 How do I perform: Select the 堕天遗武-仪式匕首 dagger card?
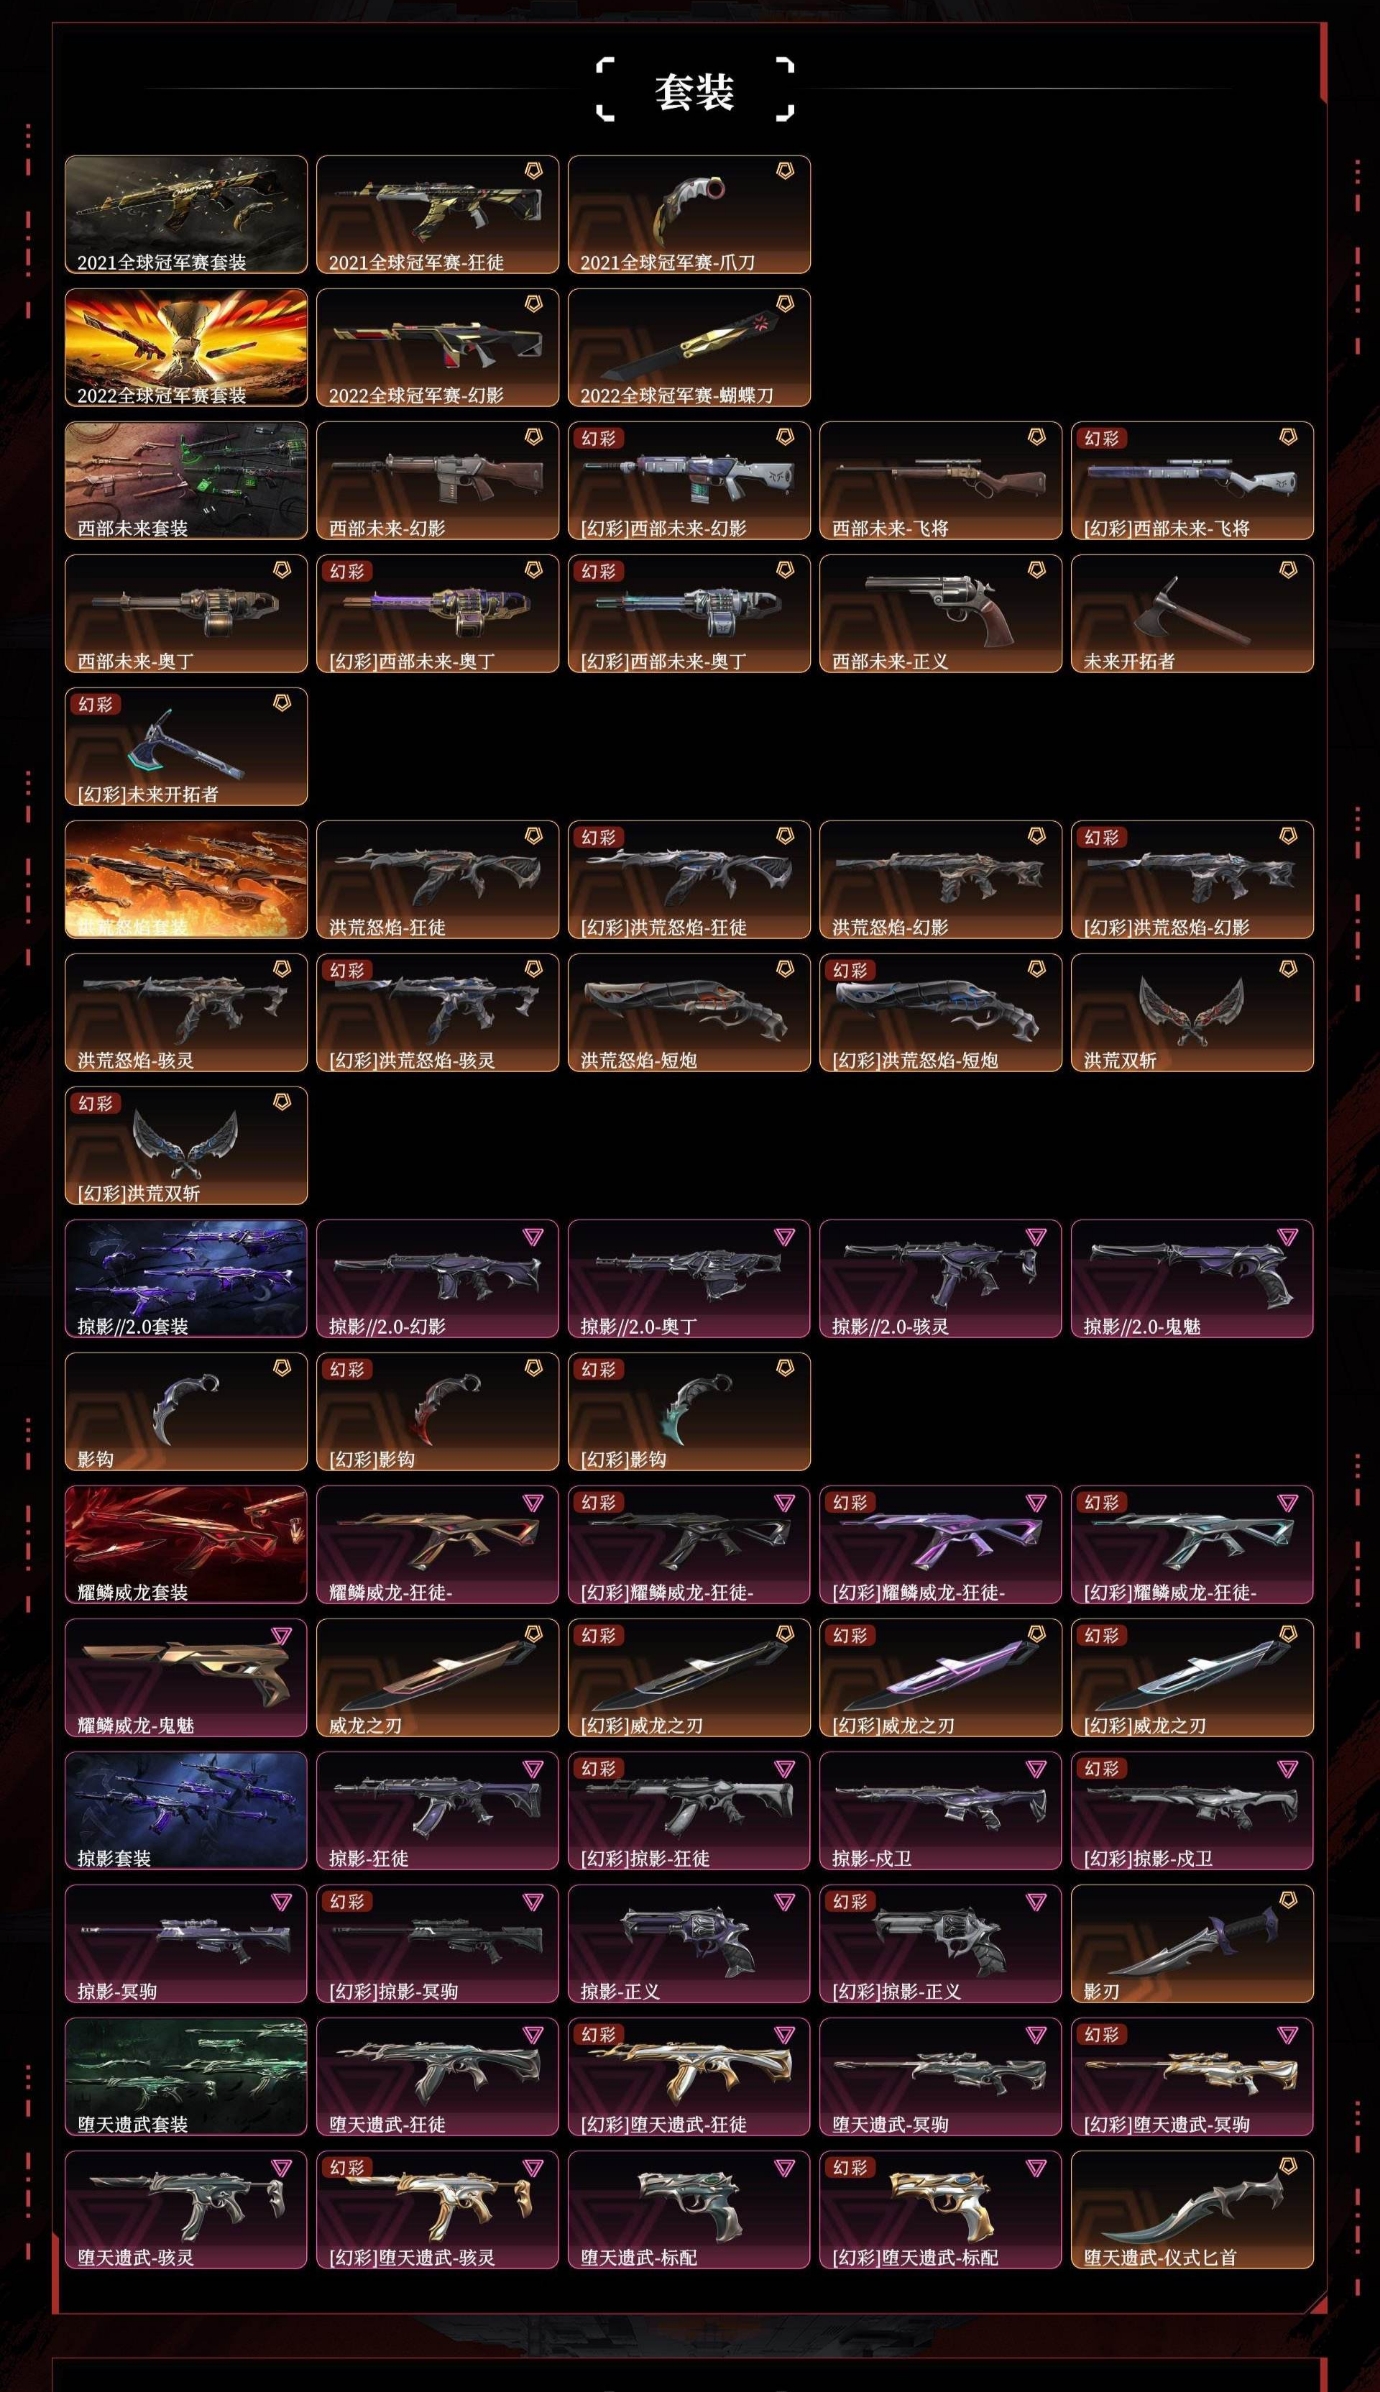click(1192, 2209)
